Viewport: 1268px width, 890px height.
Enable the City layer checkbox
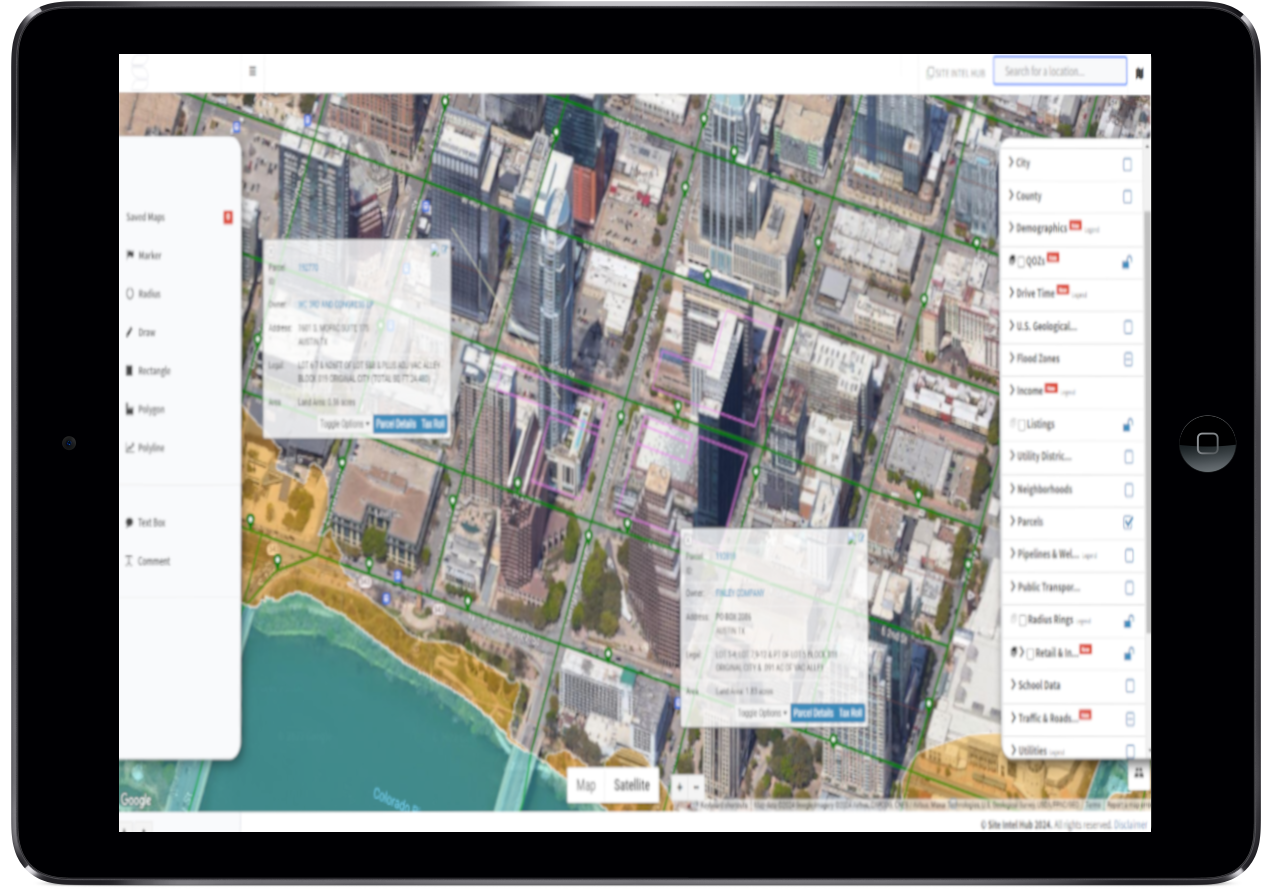[x=1128, y=164]
